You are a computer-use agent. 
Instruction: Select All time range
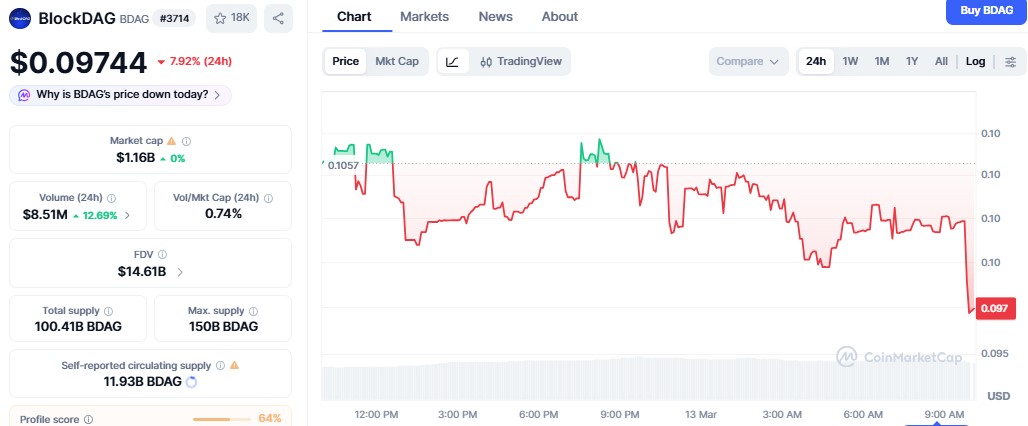pos(941,62)
